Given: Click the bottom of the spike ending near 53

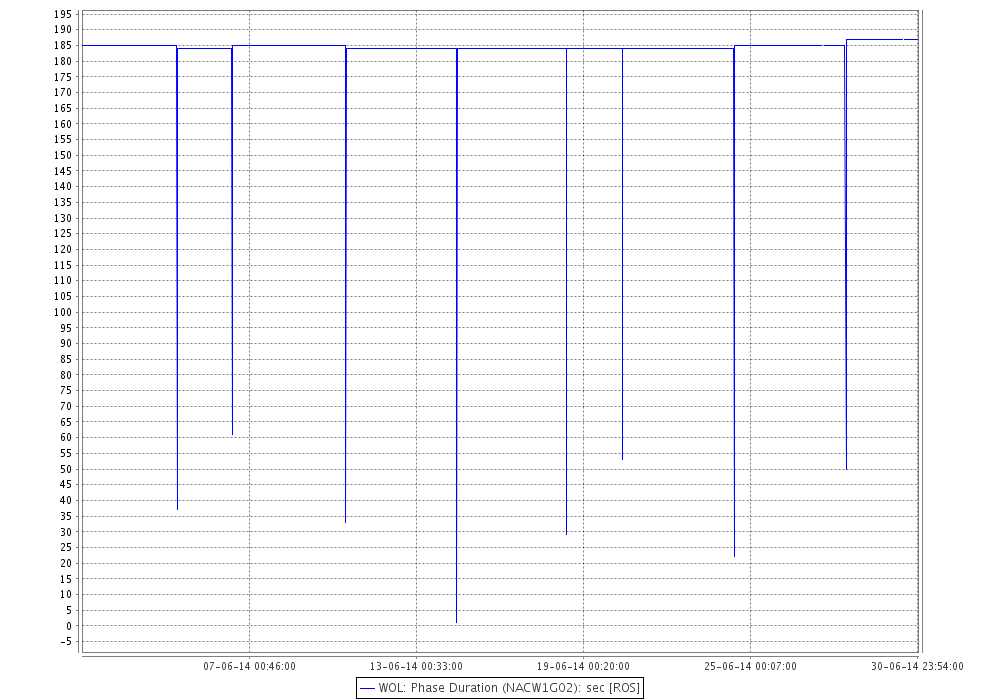Looking at the screenshot, I should [x=622, y=458].
